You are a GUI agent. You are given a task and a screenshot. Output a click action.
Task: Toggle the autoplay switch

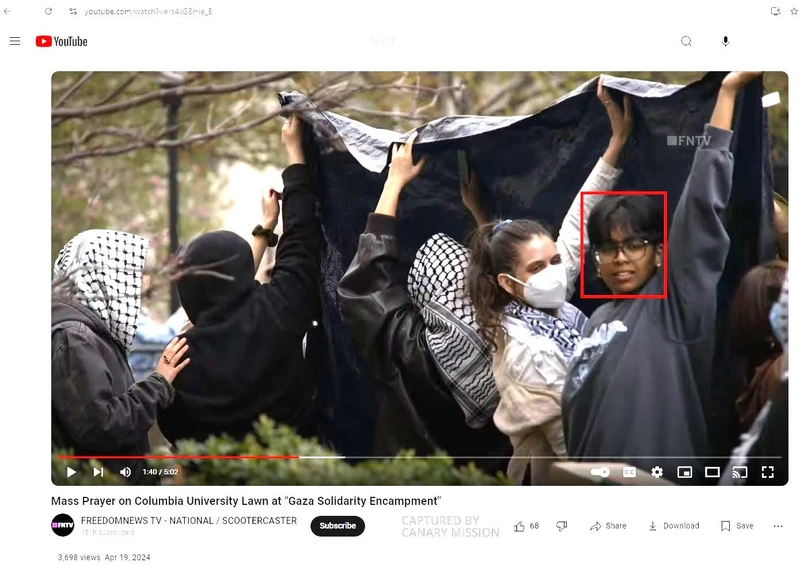pyautogui.click(x=600, y=472)
